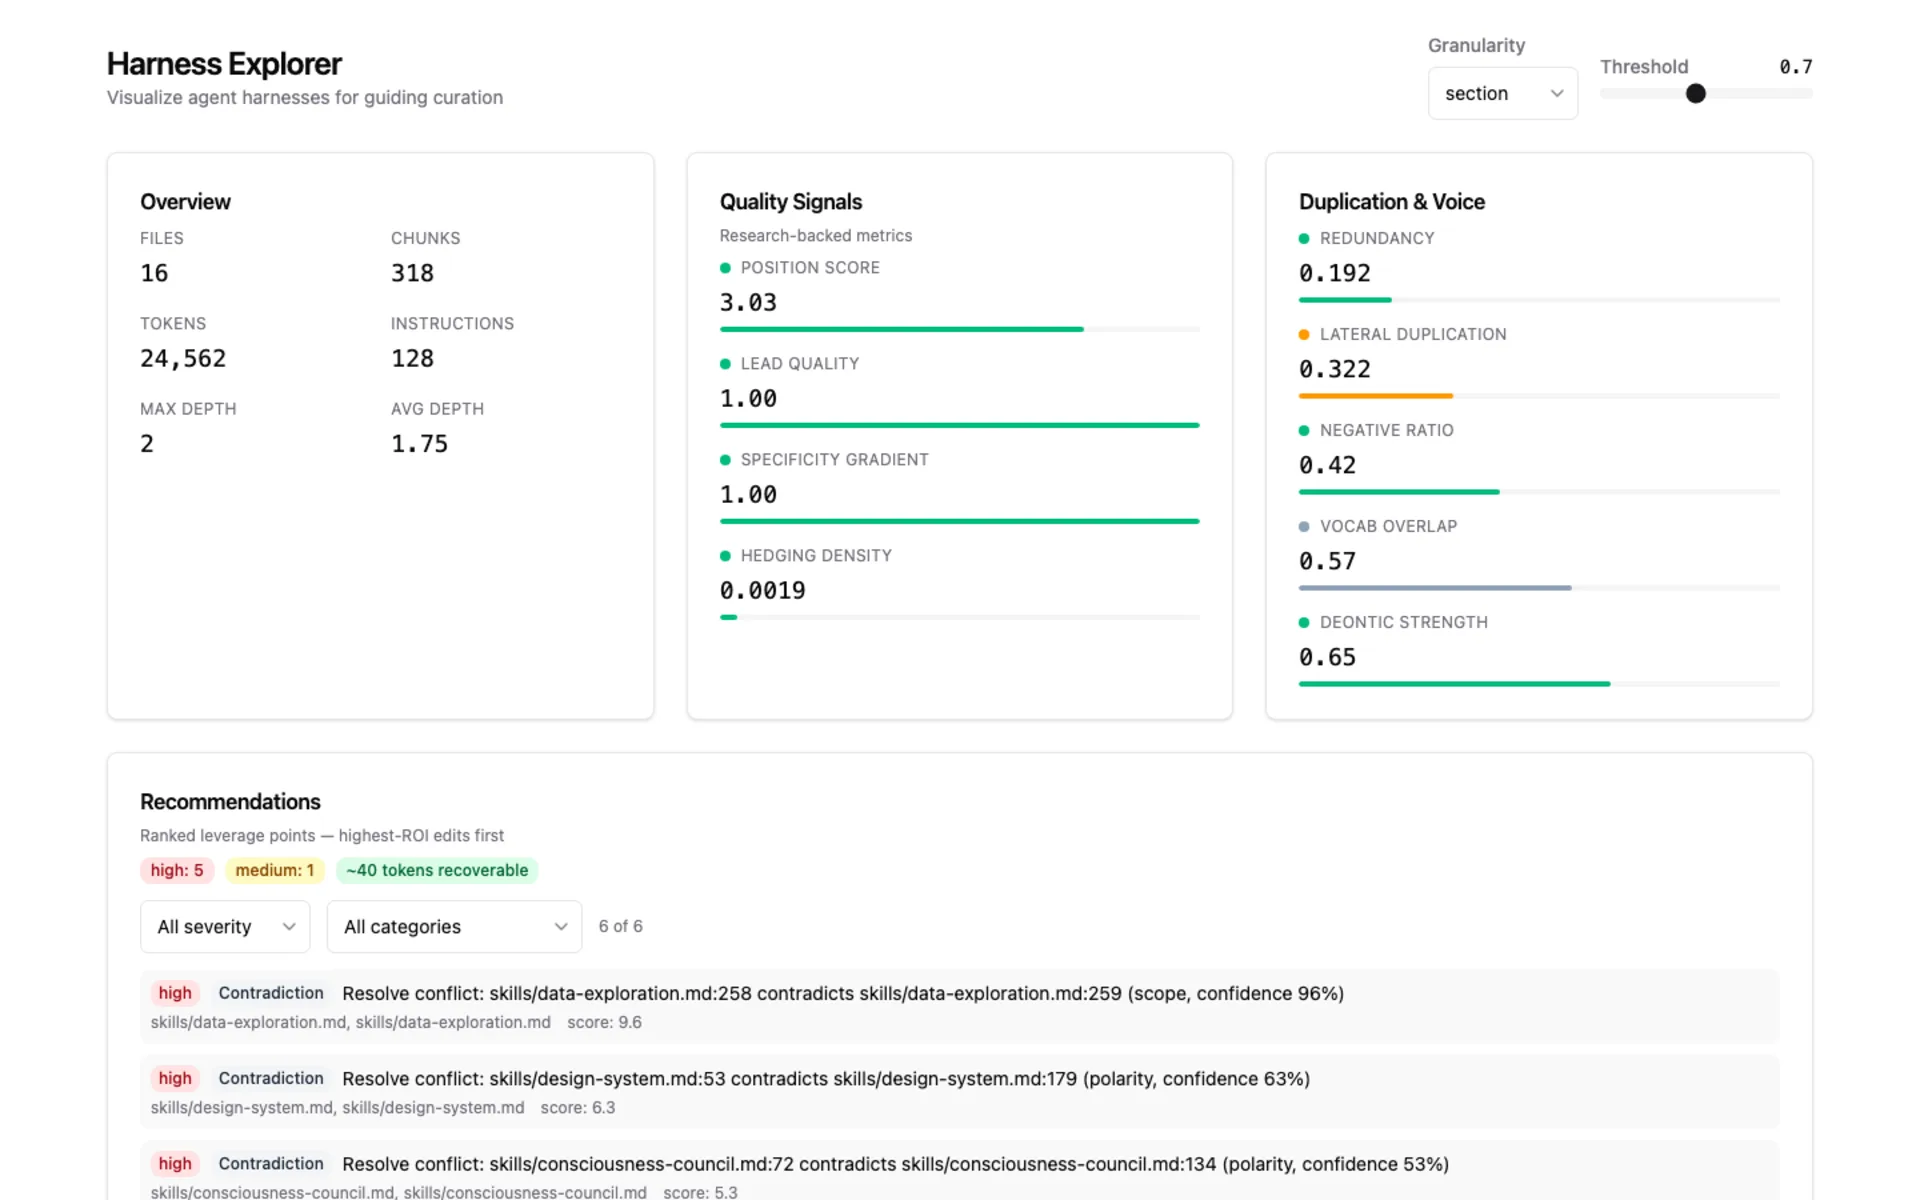Click the Negative Ratio status dot
Viewport: 1920px width, 1200px height.
point(1304,431)
